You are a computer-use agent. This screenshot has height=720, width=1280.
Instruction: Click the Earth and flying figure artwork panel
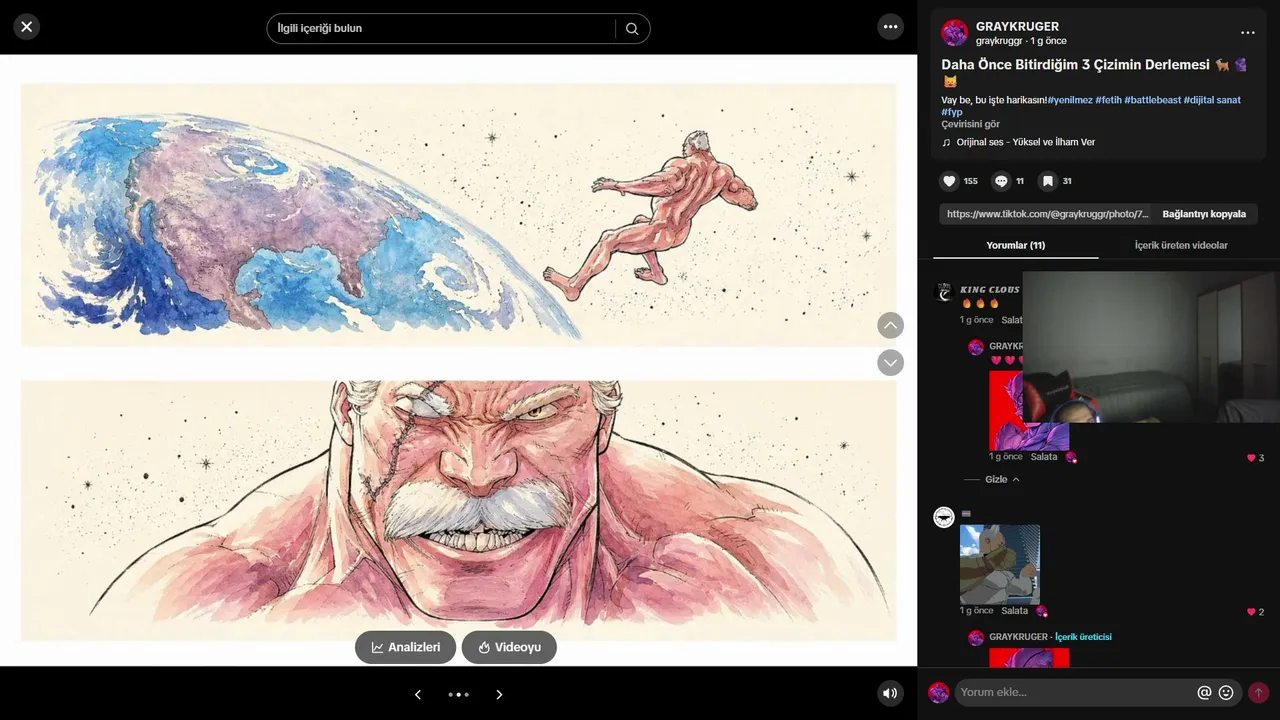(x=459, y=215)
